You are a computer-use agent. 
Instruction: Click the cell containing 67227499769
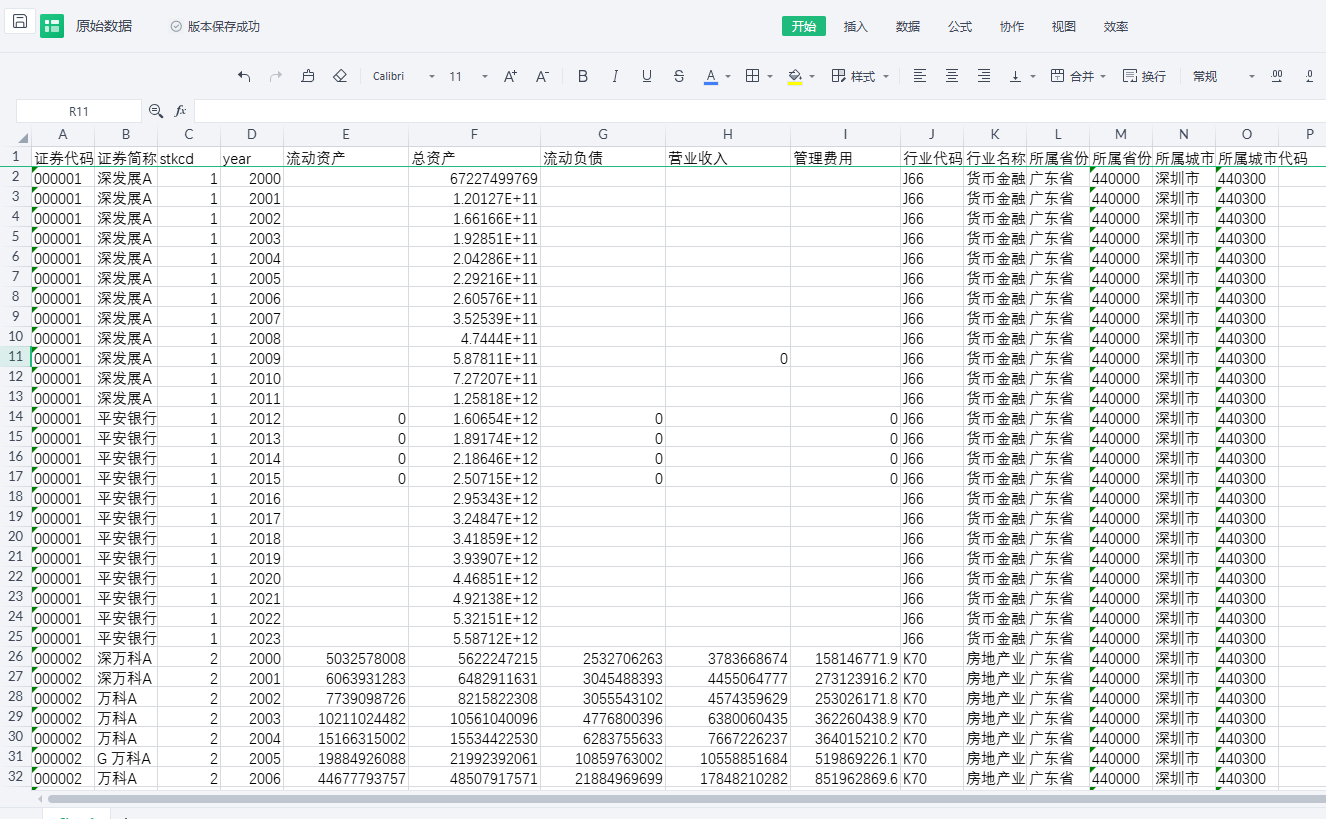pos(474,178)
